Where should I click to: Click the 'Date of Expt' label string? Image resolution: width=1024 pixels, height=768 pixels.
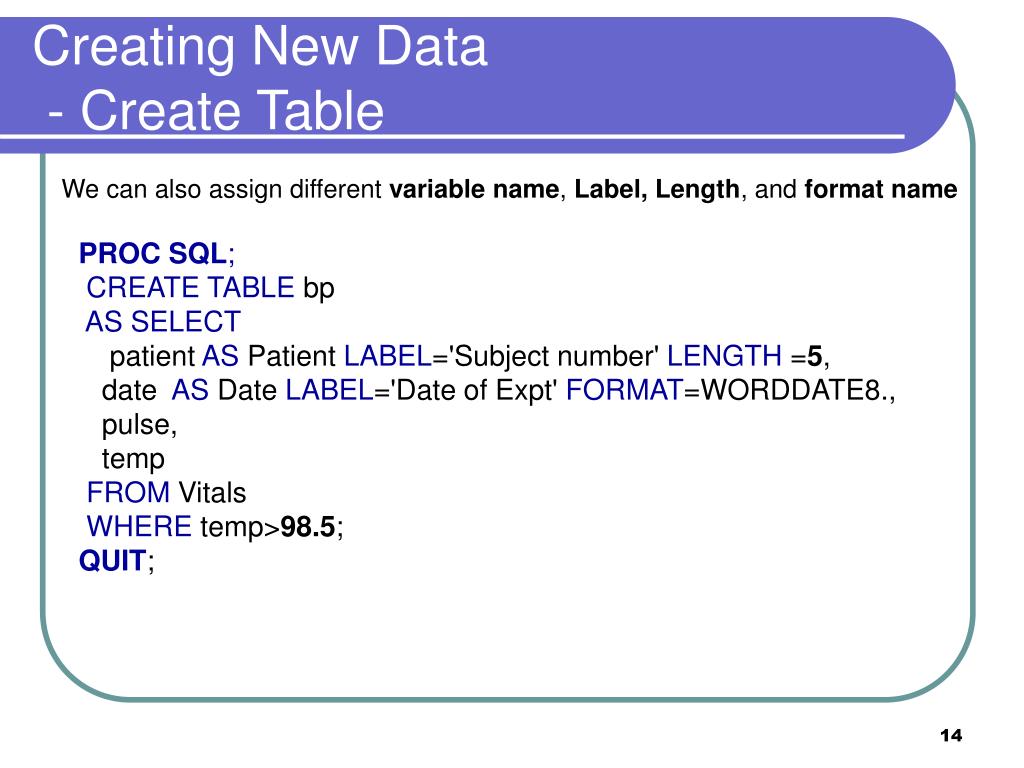point(473,391)
